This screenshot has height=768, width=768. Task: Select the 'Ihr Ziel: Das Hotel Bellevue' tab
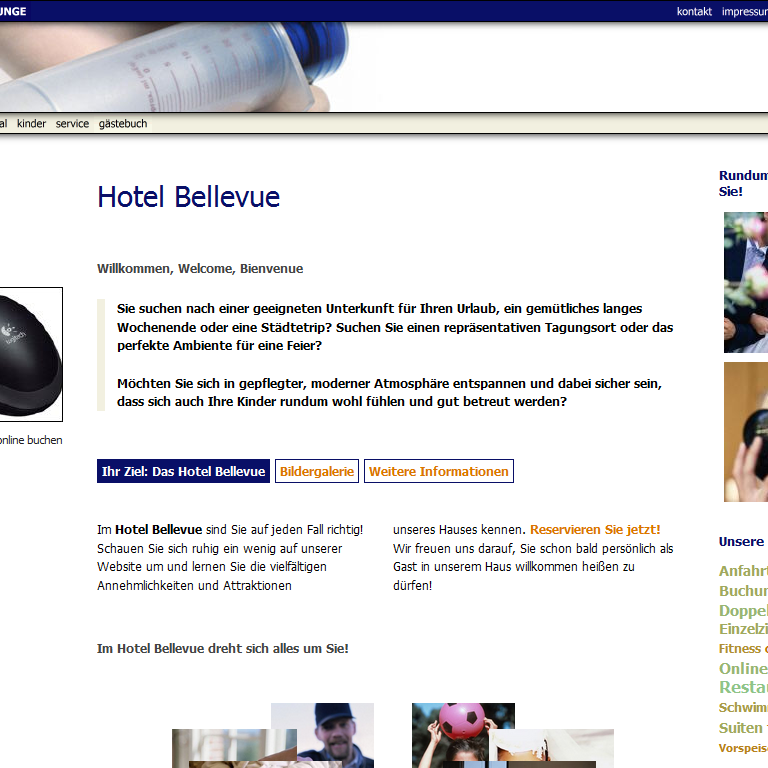tap(183, 471)
